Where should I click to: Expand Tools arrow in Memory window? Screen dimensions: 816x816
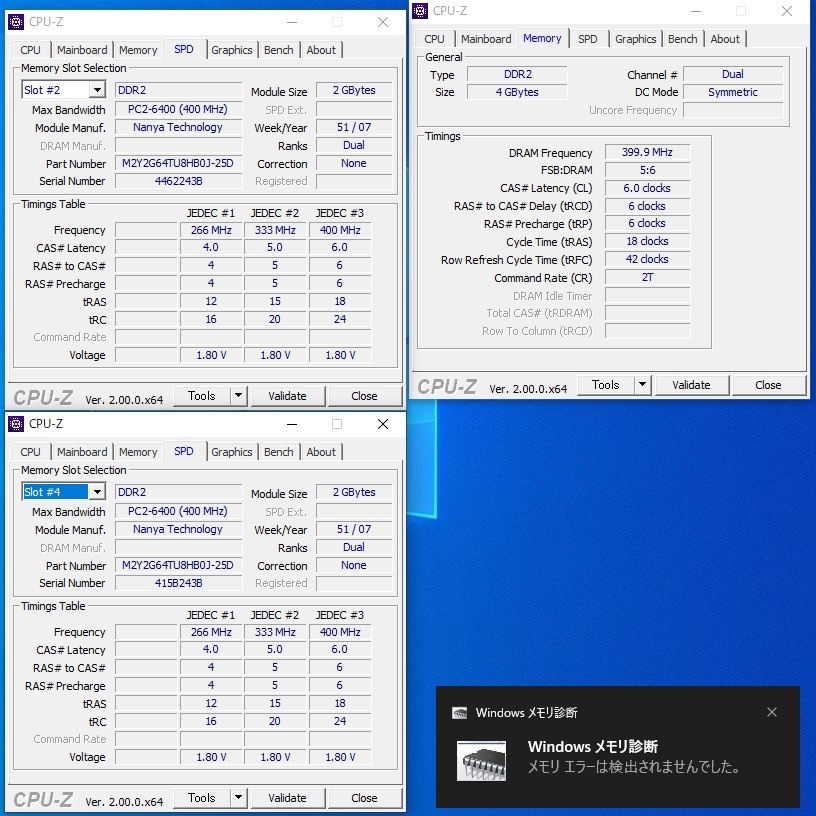click(643, 385)
